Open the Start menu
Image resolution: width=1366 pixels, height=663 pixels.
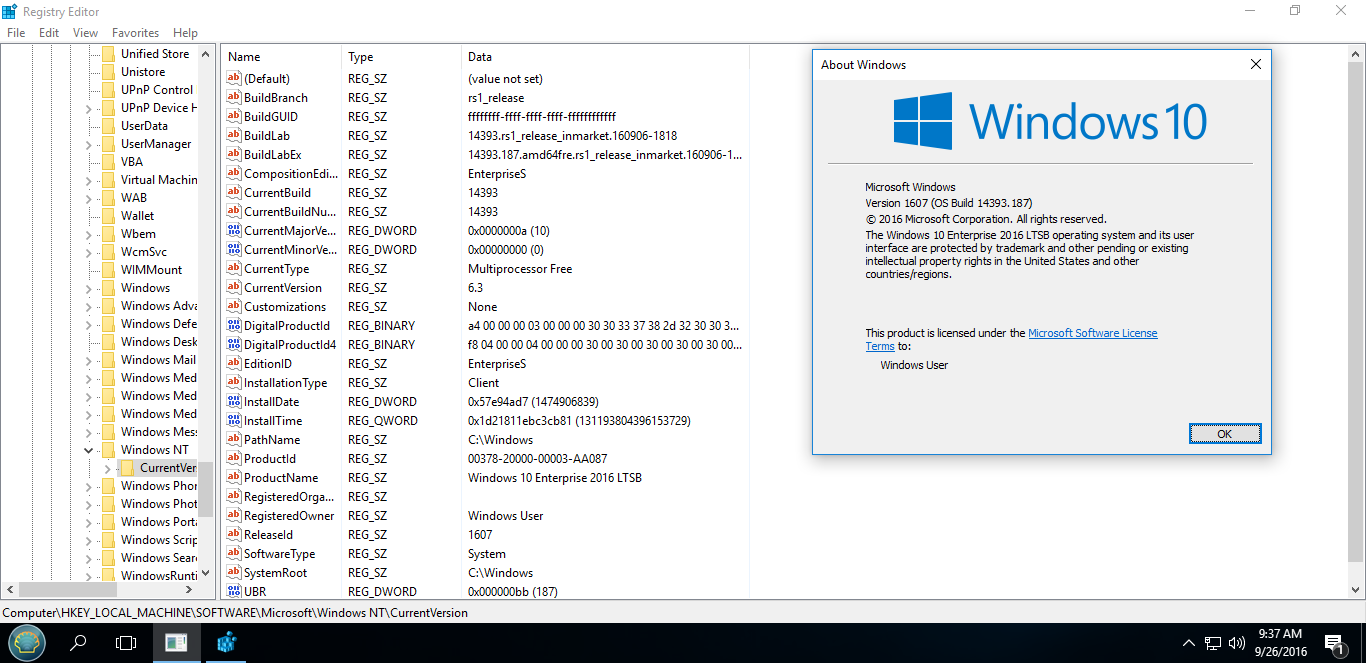tap(27, 643)
